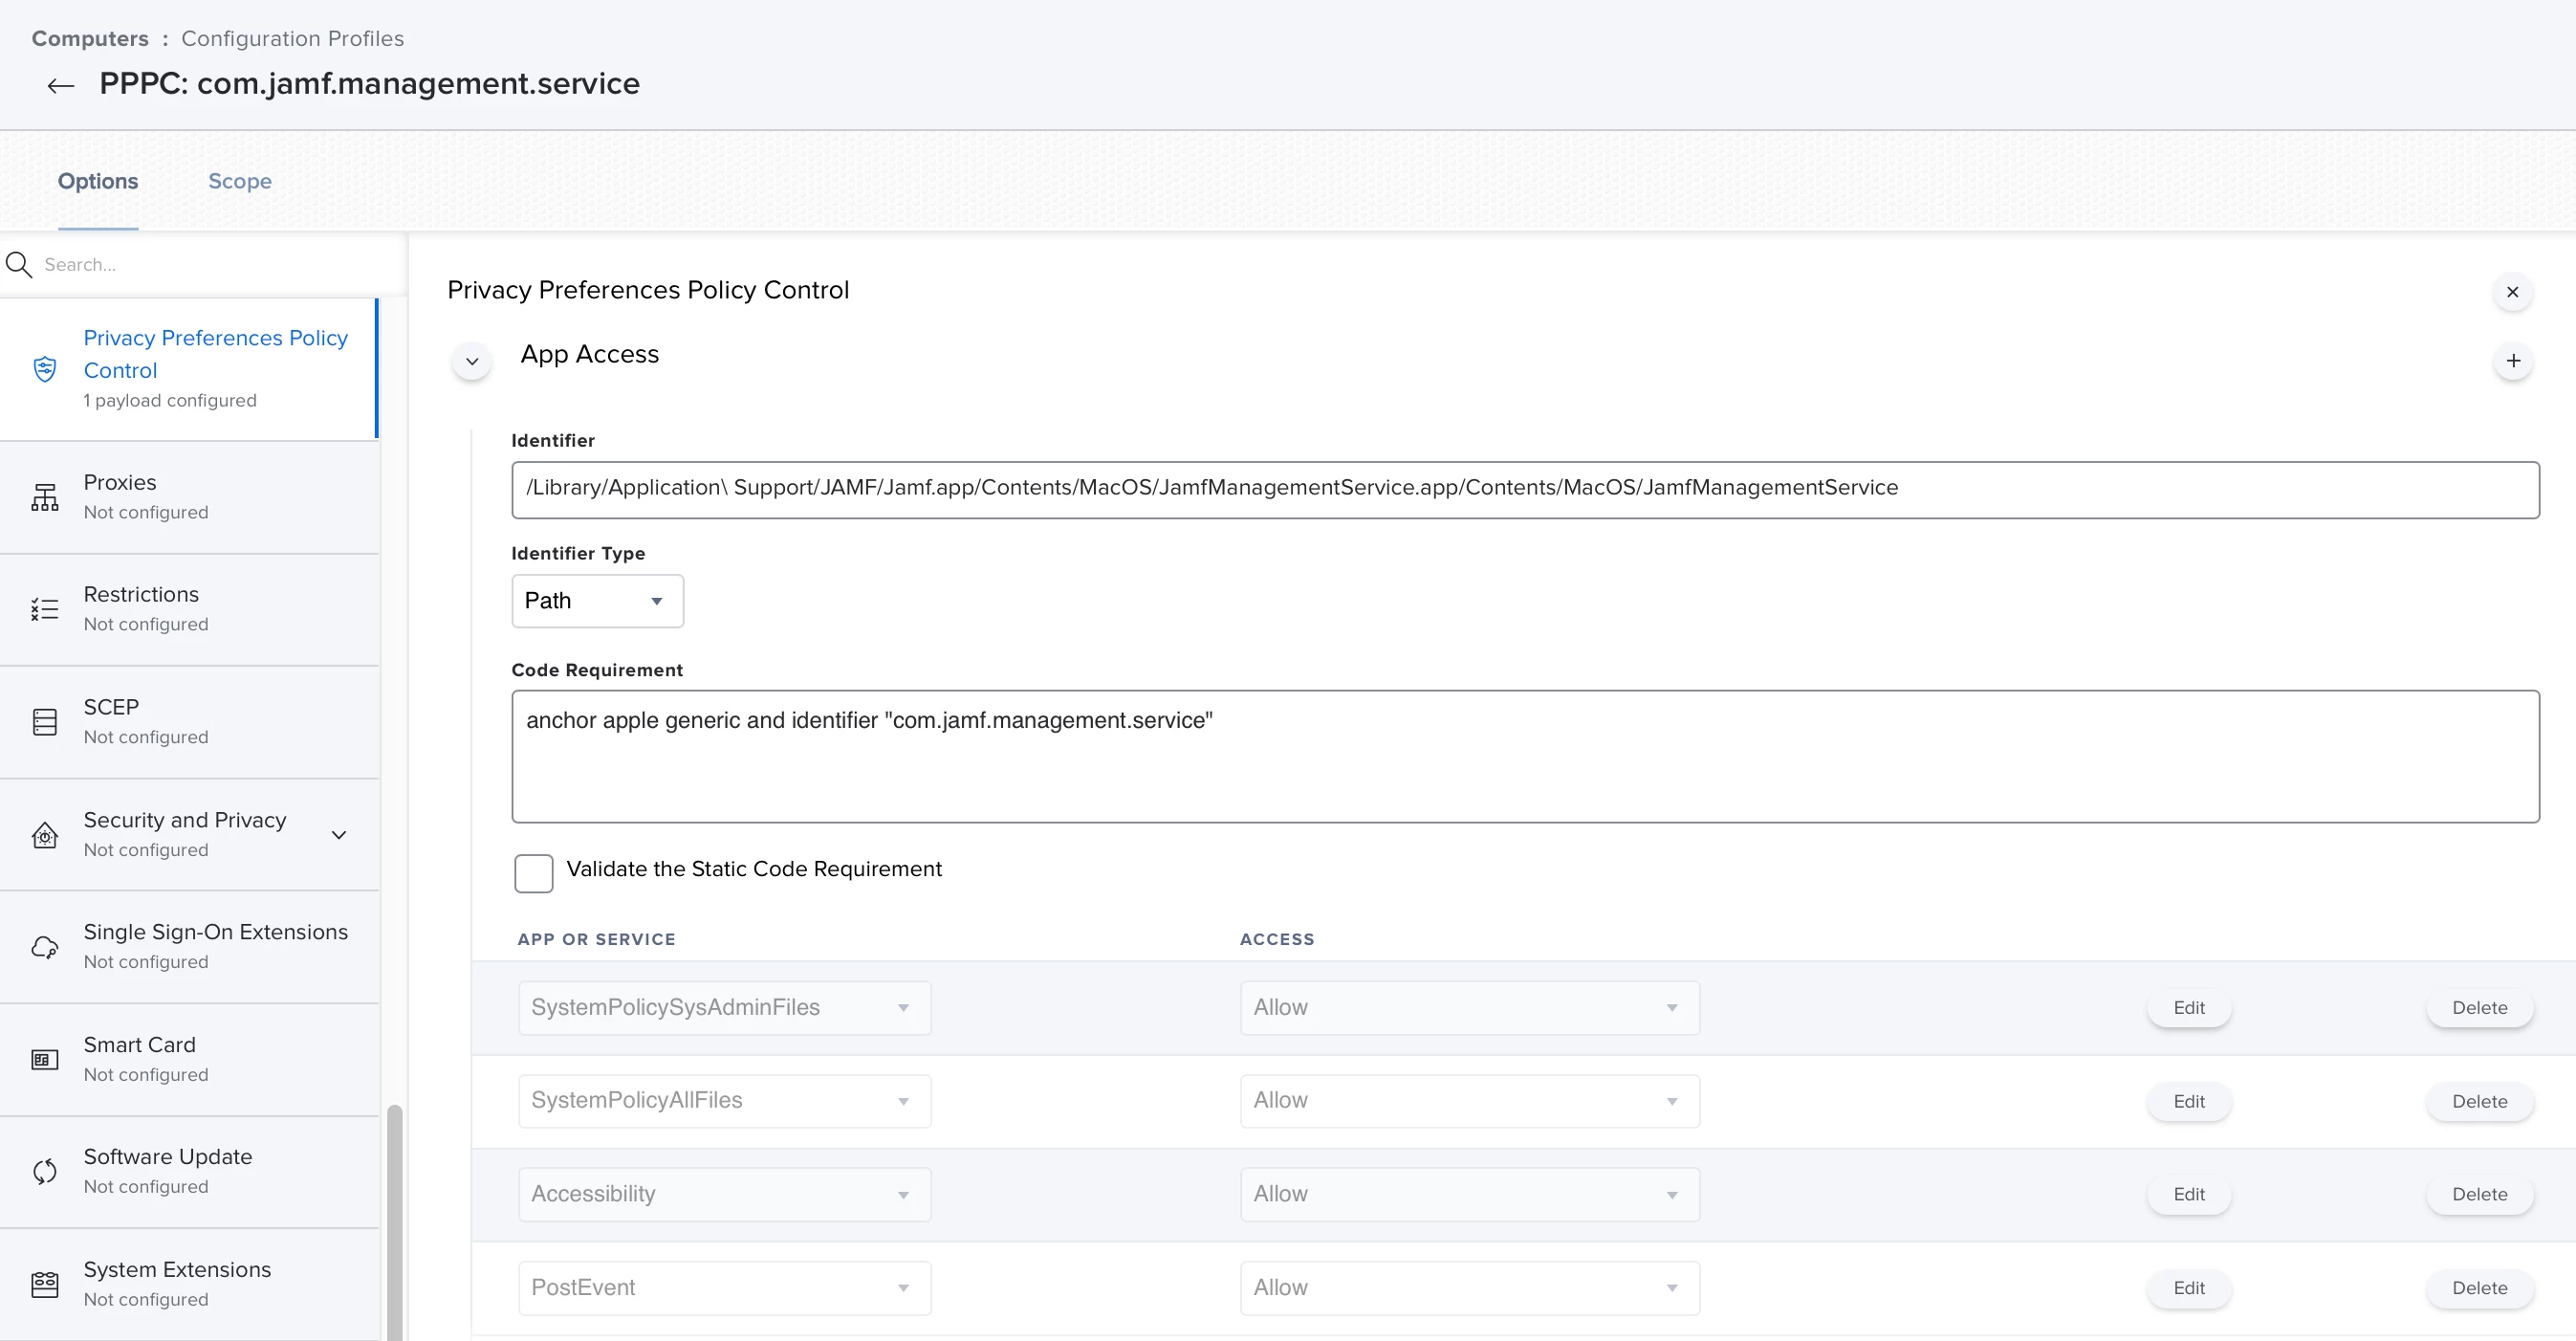
Task: Click the Security and Privacy house icon
Action: click(x=45, y=834)
